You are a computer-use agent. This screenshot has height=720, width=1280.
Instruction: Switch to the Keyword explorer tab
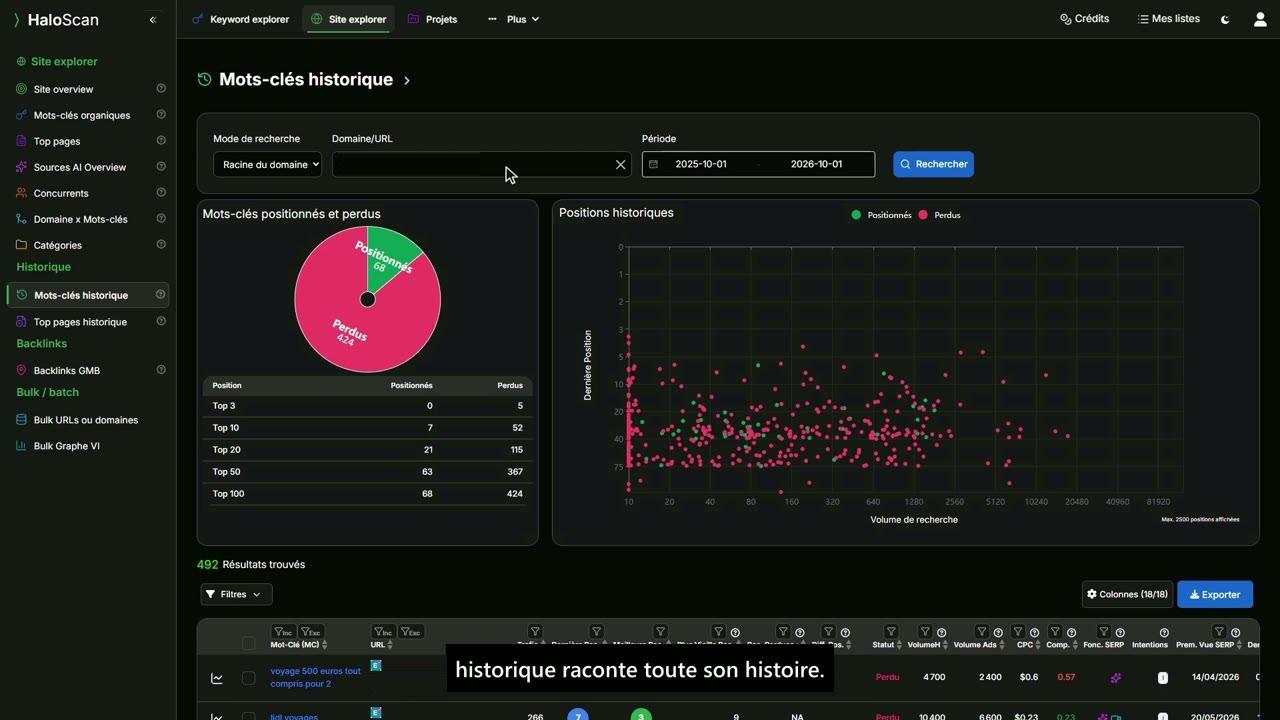240,19
